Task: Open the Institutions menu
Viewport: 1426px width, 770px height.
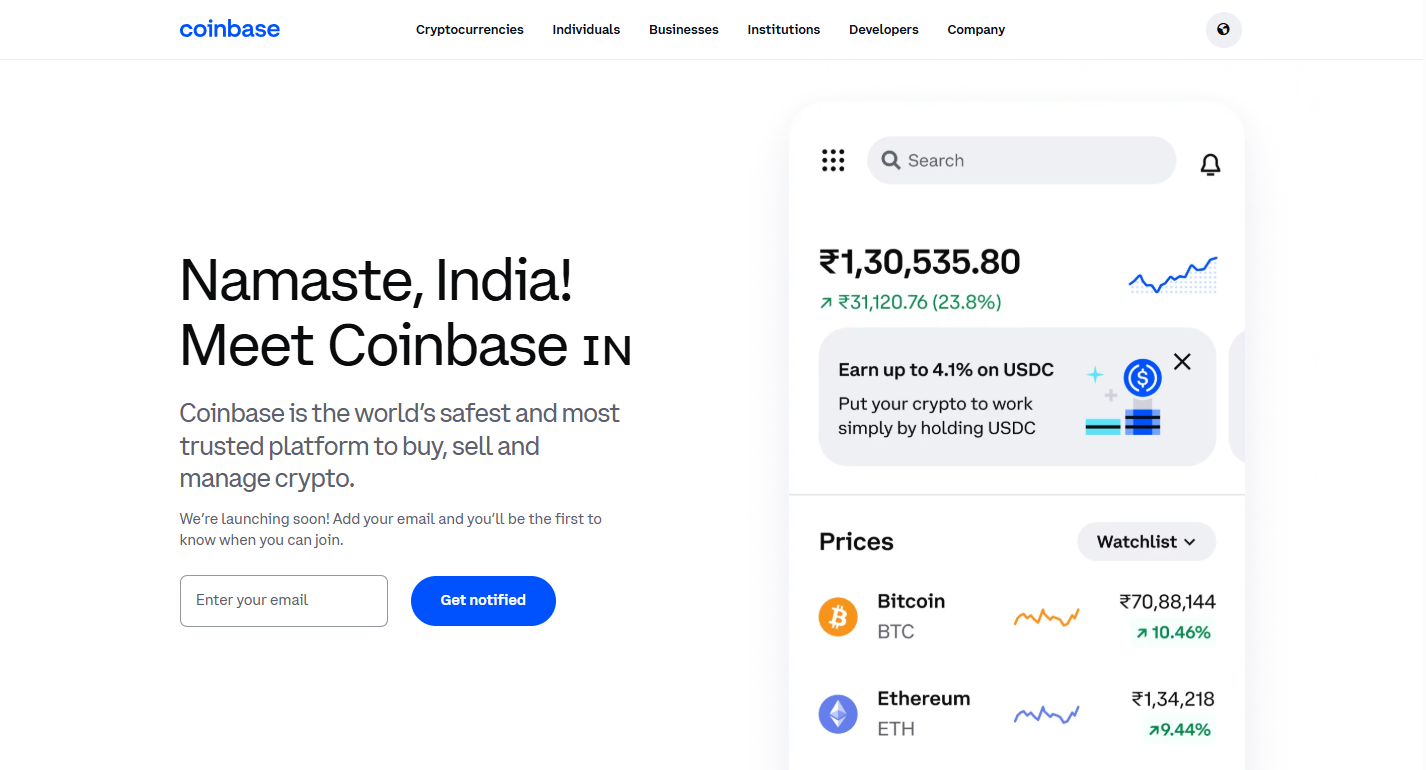Action: point(783,29)
